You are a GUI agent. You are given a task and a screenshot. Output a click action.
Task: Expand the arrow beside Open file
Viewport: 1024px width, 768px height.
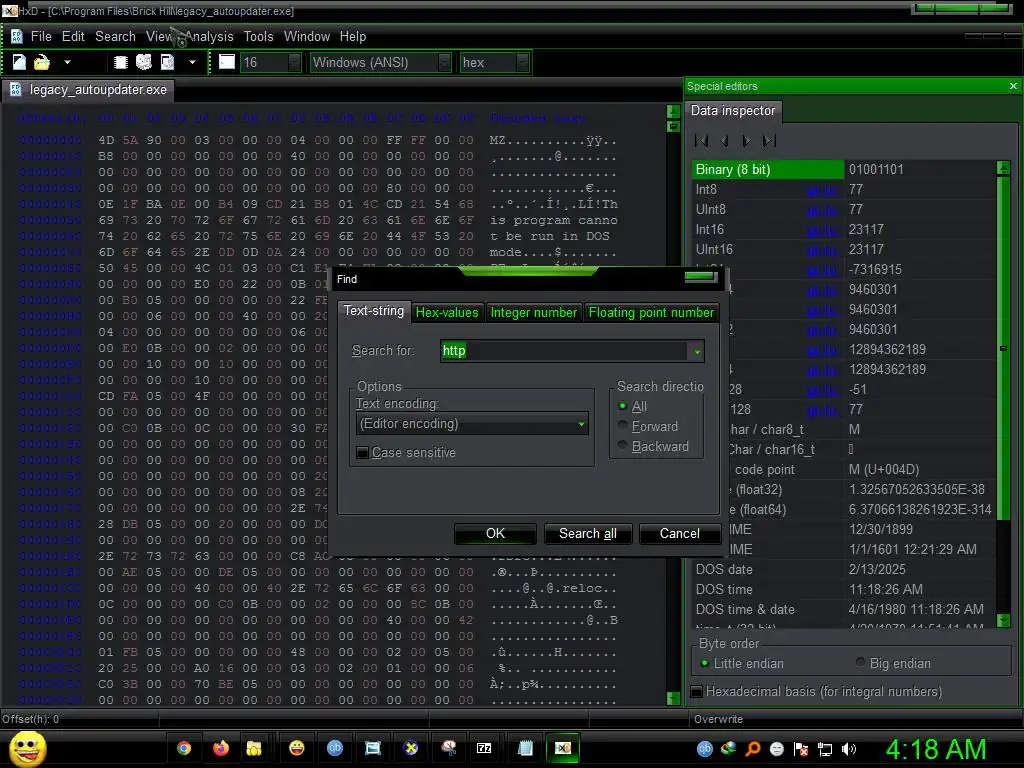67,62
